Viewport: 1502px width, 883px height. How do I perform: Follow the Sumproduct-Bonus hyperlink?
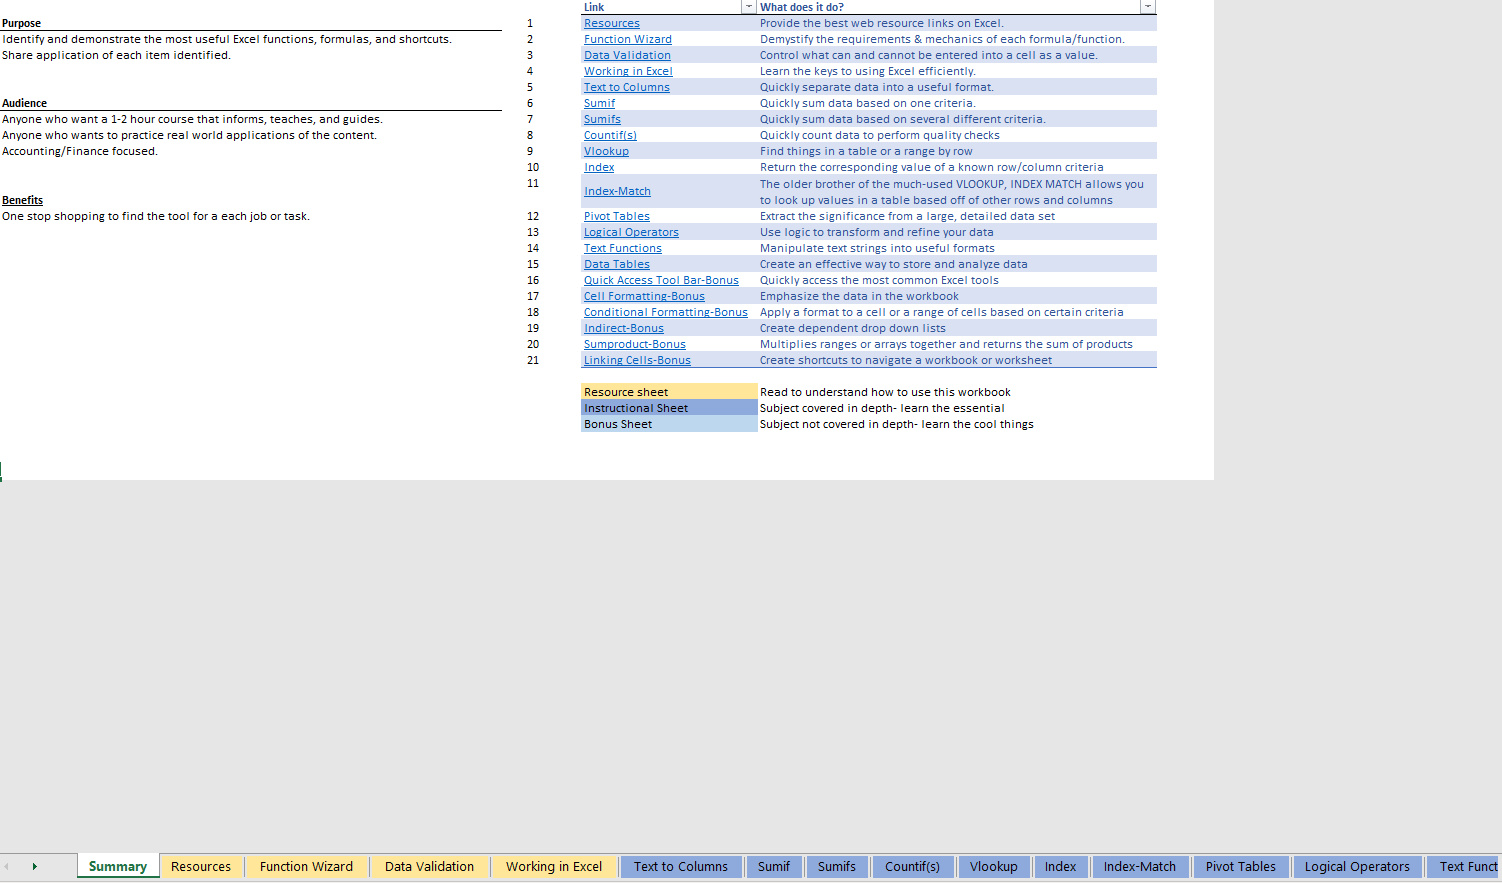[635, 344]
